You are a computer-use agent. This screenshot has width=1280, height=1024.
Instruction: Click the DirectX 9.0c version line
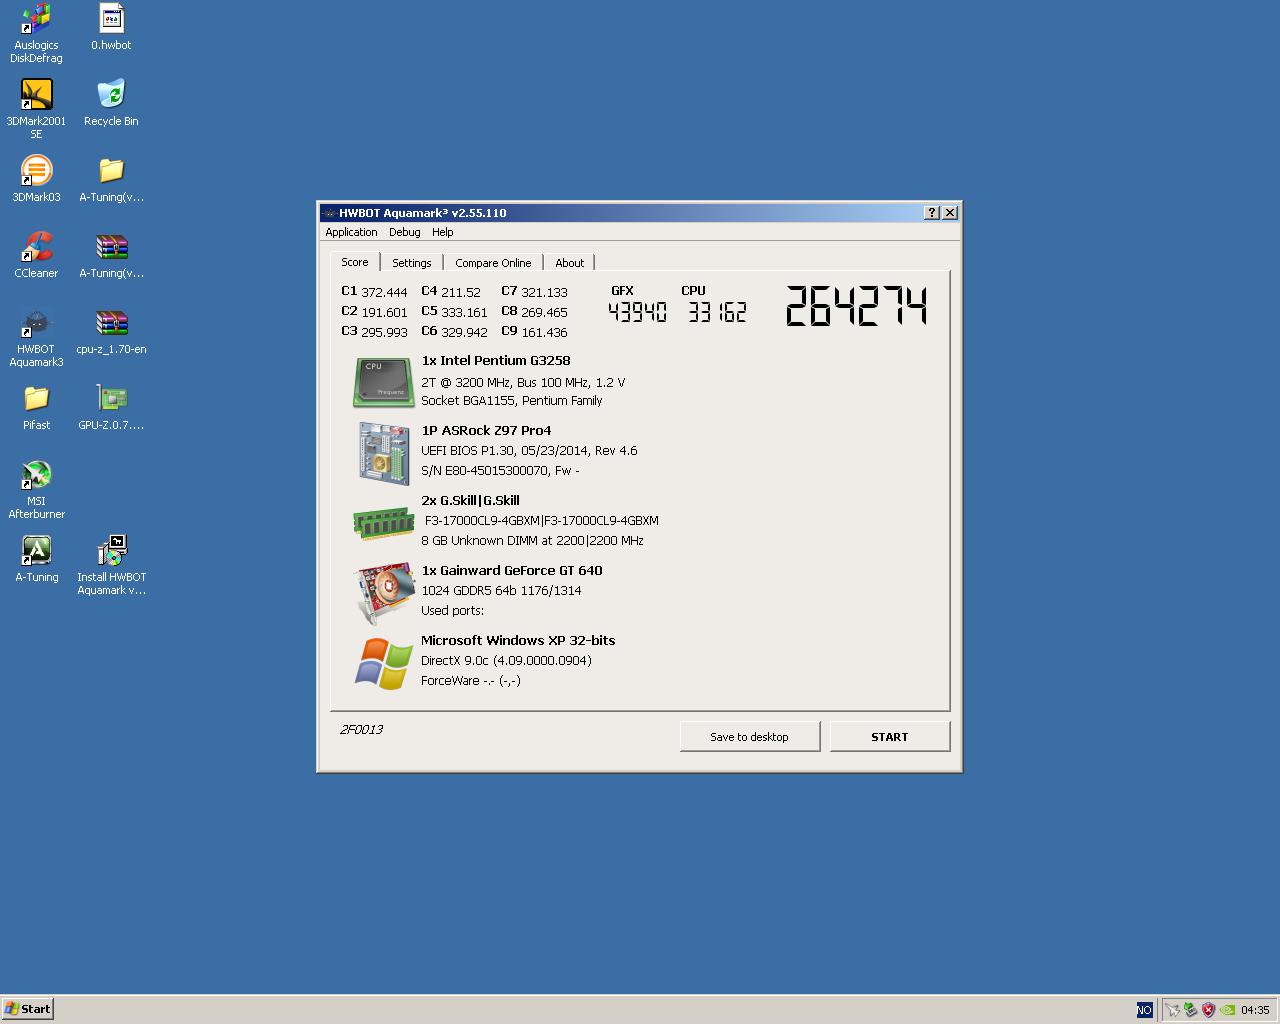(x=507, y=661)
